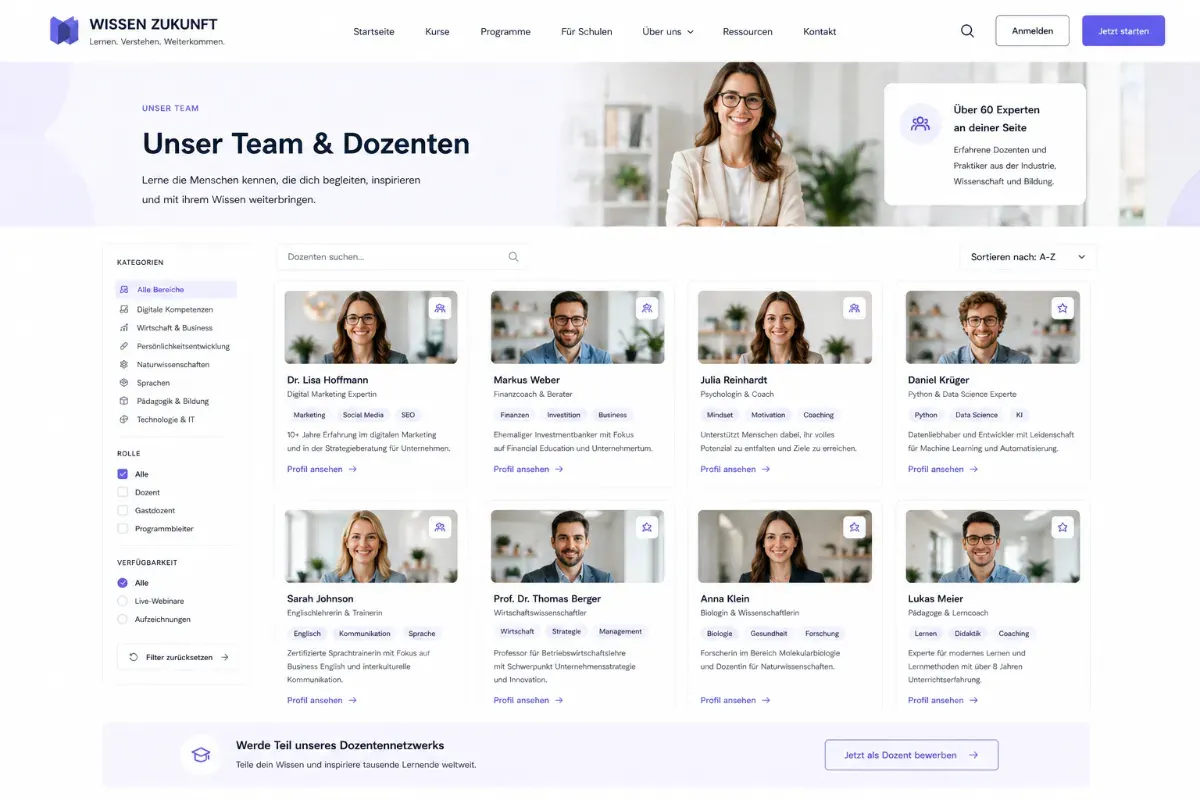1200x800 pixels.
Task: Click Jetzt als Dozent bewerben button
Action: tap(911, 755)
